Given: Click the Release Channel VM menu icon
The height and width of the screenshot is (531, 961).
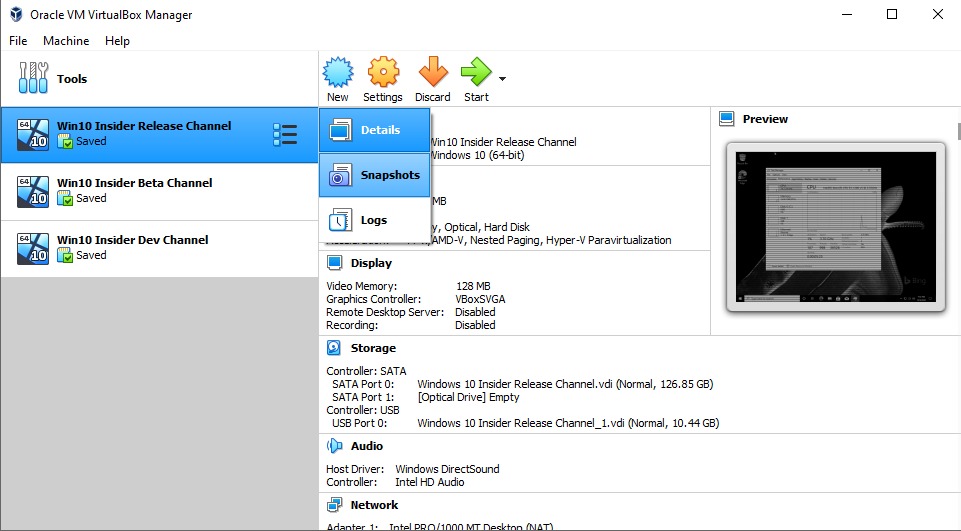Looking at the screenshot, I should [x=285, y=134].
